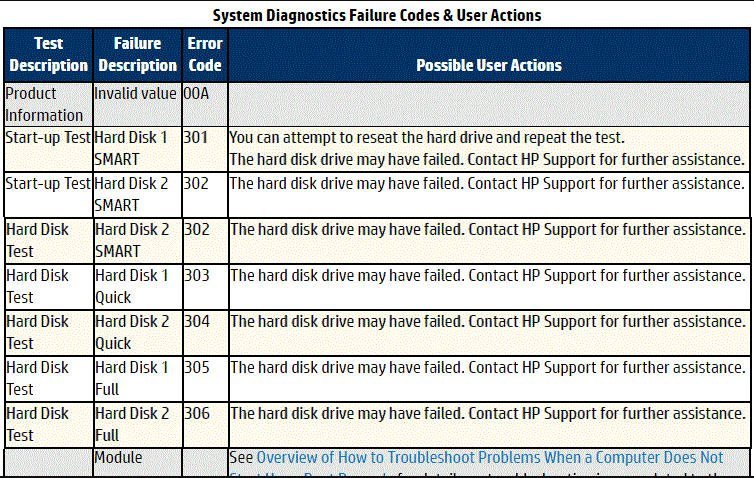Viewport: 754px width, 478px height.
Task: Select the "Hard Disk 2 Full" cell
Action: pos(131,424)
